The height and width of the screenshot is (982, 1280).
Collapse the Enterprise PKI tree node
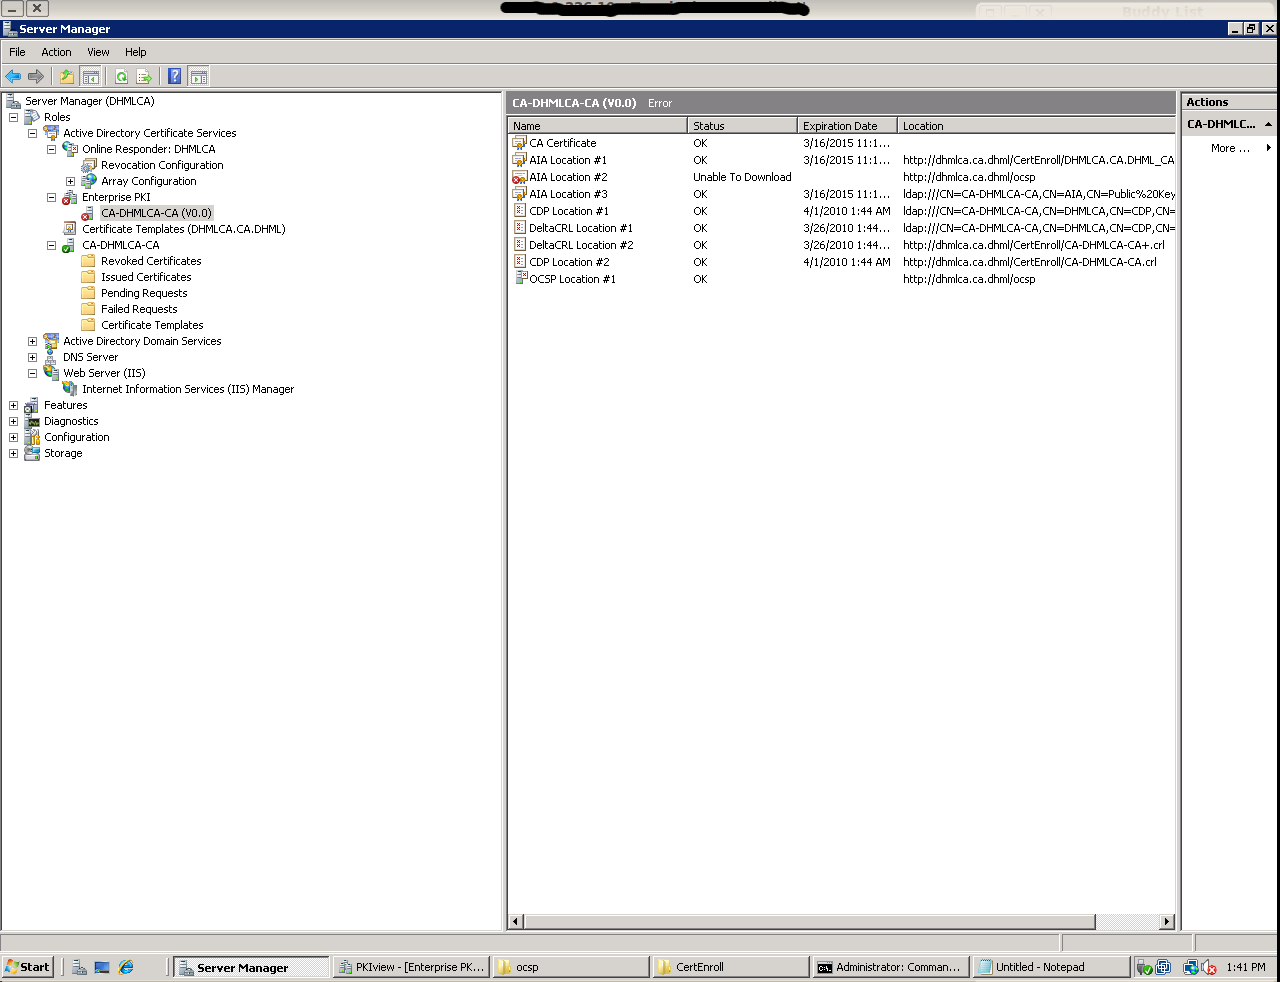click(x=51, y=197)
